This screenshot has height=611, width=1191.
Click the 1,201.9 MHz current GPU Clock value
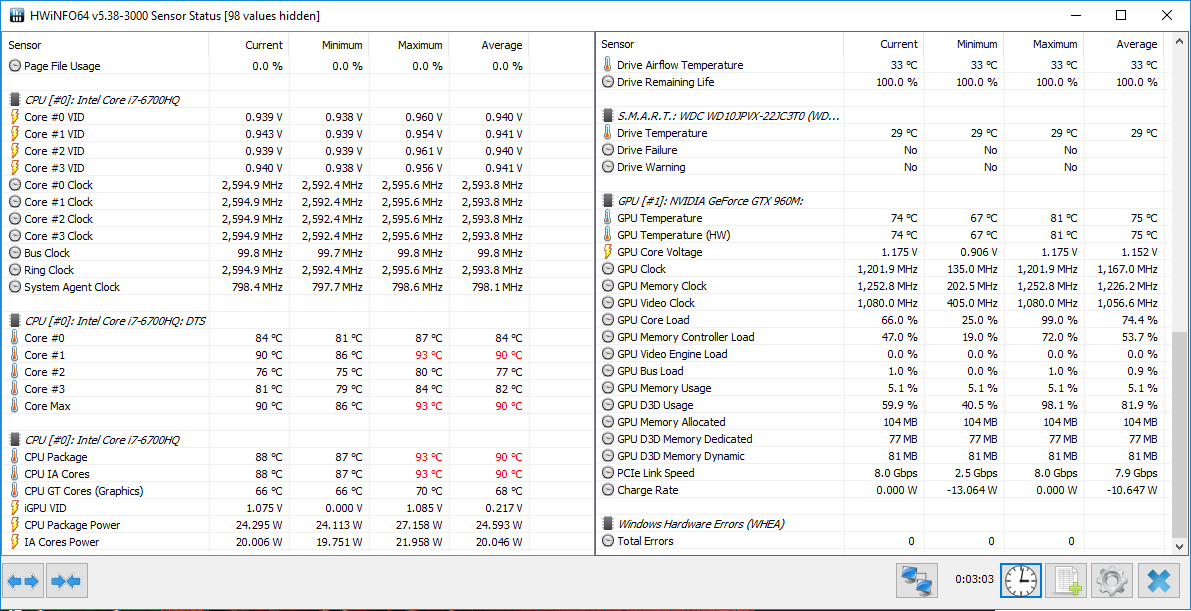pos(887,269)
